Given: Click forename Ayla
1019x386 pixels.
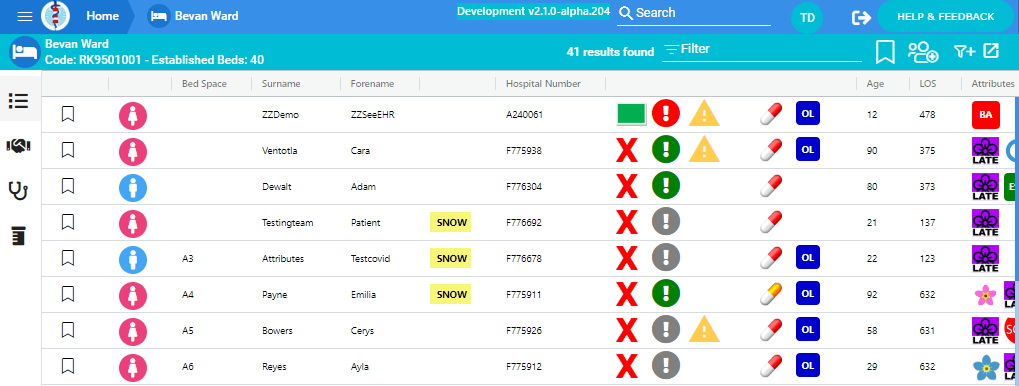Looking at the screenshot, I should pyautogui.click(x=360, y=367).
